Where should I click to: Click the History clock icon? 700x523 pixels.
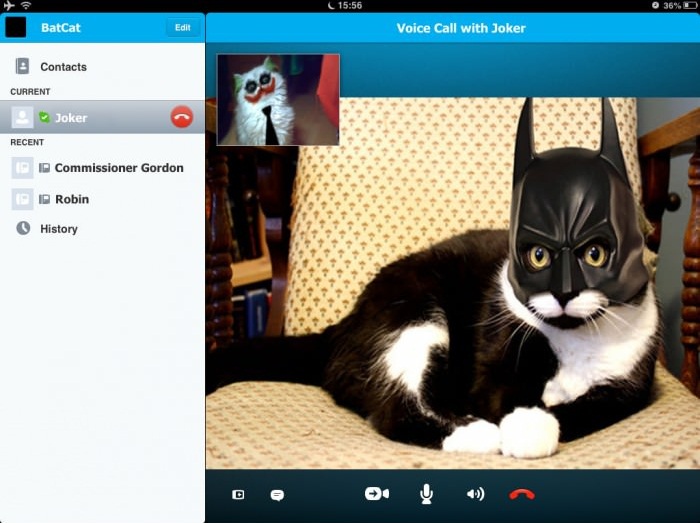coord(22,228)
